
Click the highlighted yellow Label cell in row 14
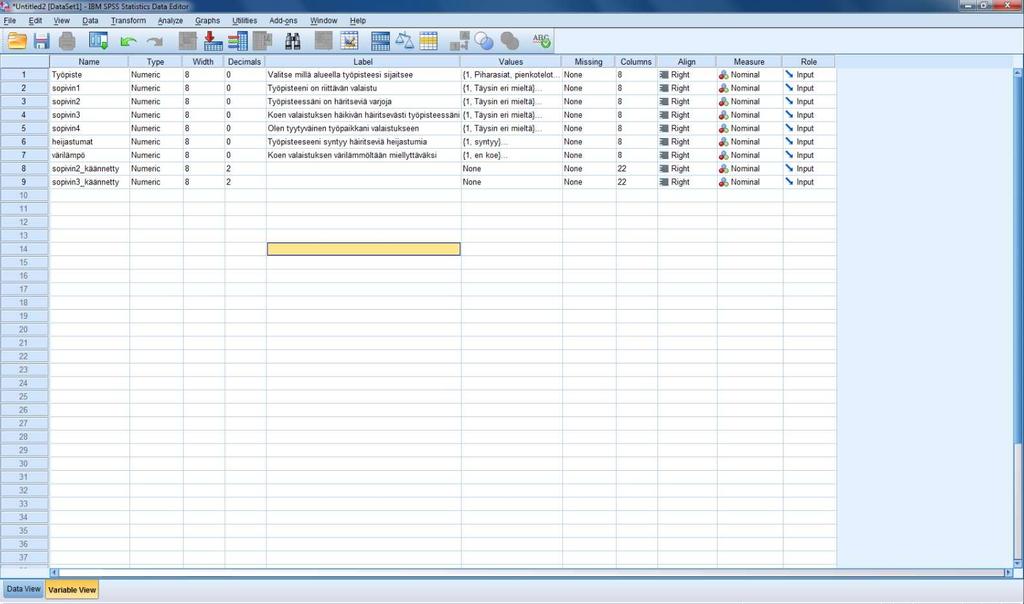[x=364, y=249]
